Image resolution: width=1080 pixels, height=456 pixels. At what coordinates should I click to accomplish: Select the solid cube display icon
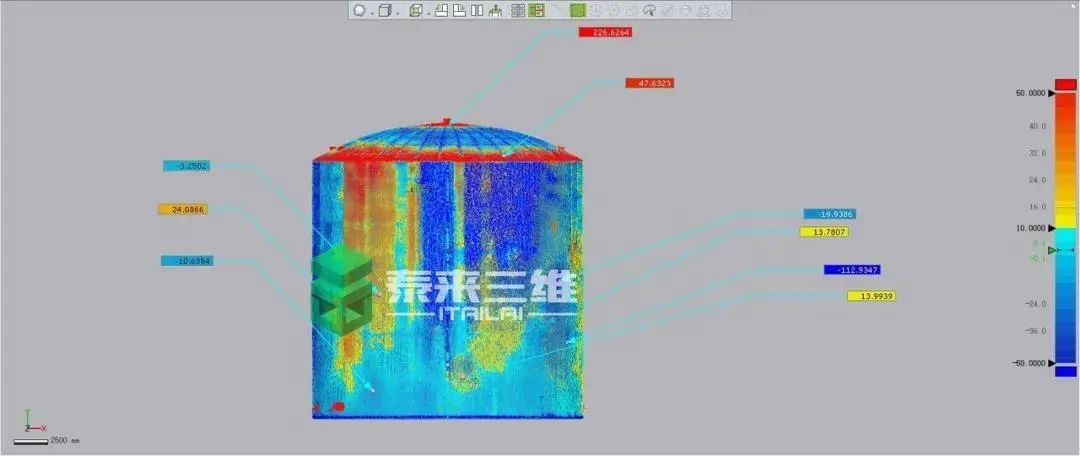385,11
